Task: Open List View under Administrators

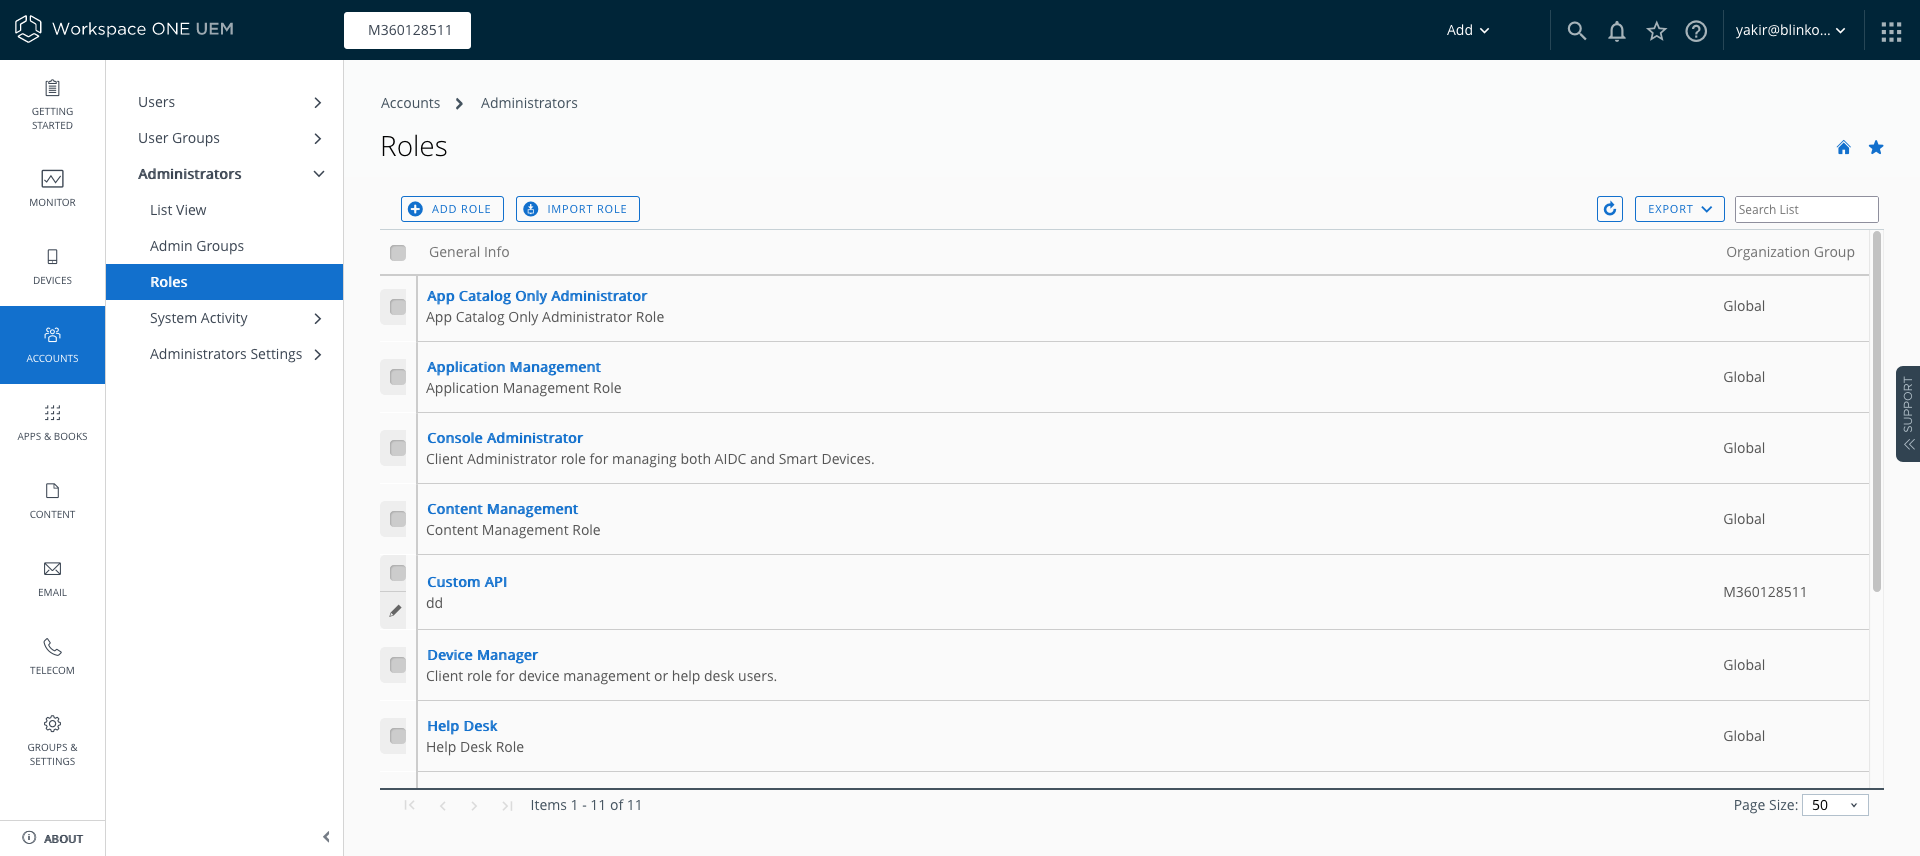Action: pyautogui.click(x=178, y=210)
